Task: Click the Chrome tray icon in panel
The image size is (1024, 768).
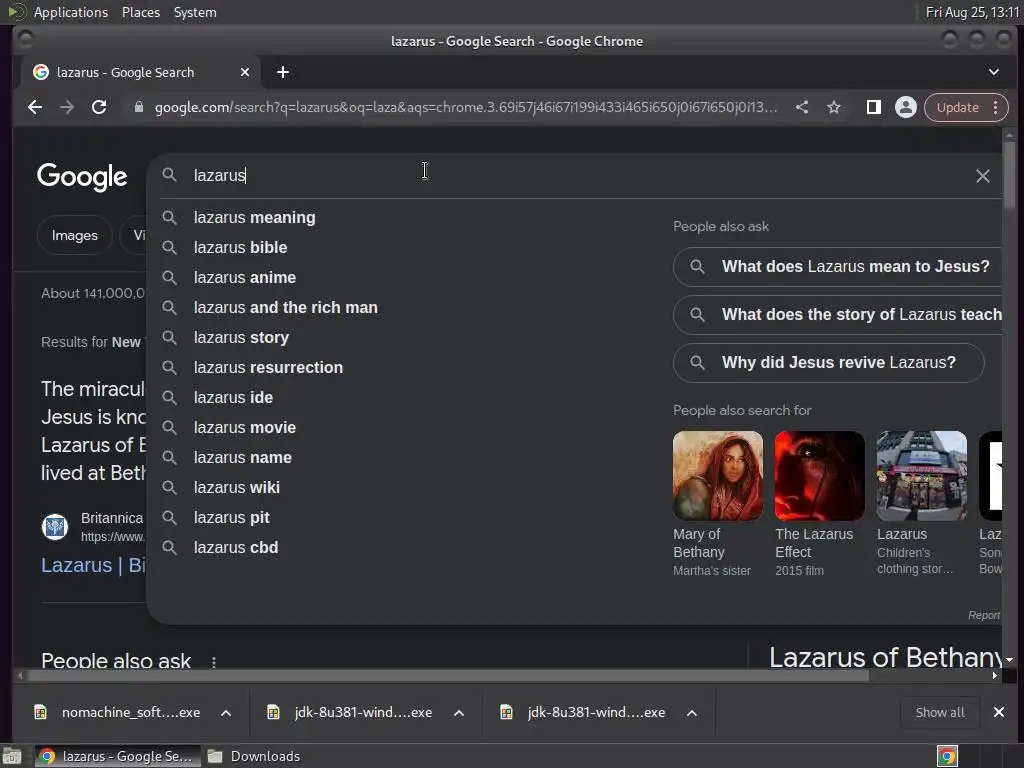Action: (x=947, y=756)
